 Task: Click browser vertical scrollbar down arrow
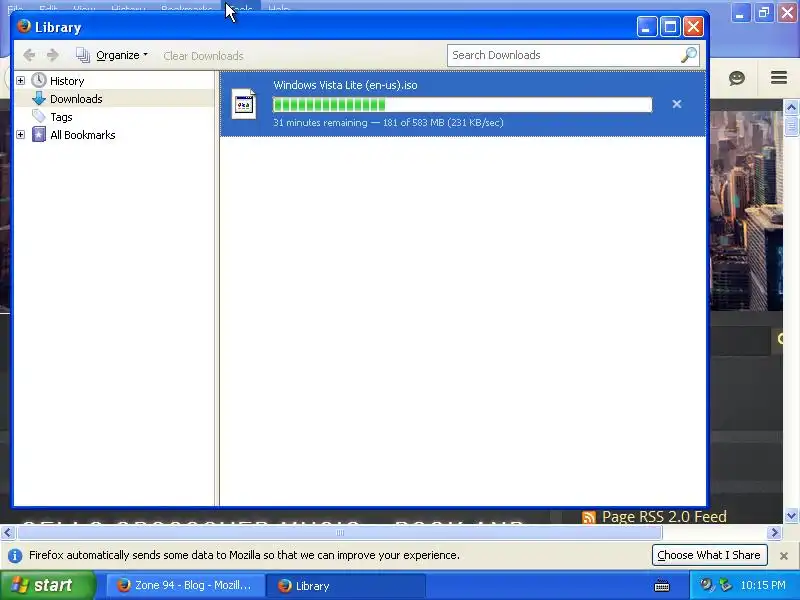click(x=791, y=516)
